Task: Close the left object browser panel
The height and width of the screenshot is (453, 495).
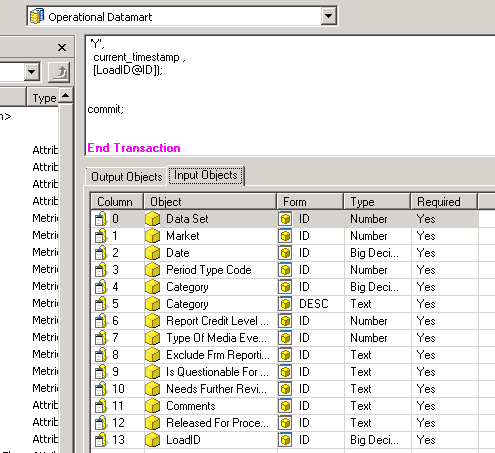Action: pos(62,47)
